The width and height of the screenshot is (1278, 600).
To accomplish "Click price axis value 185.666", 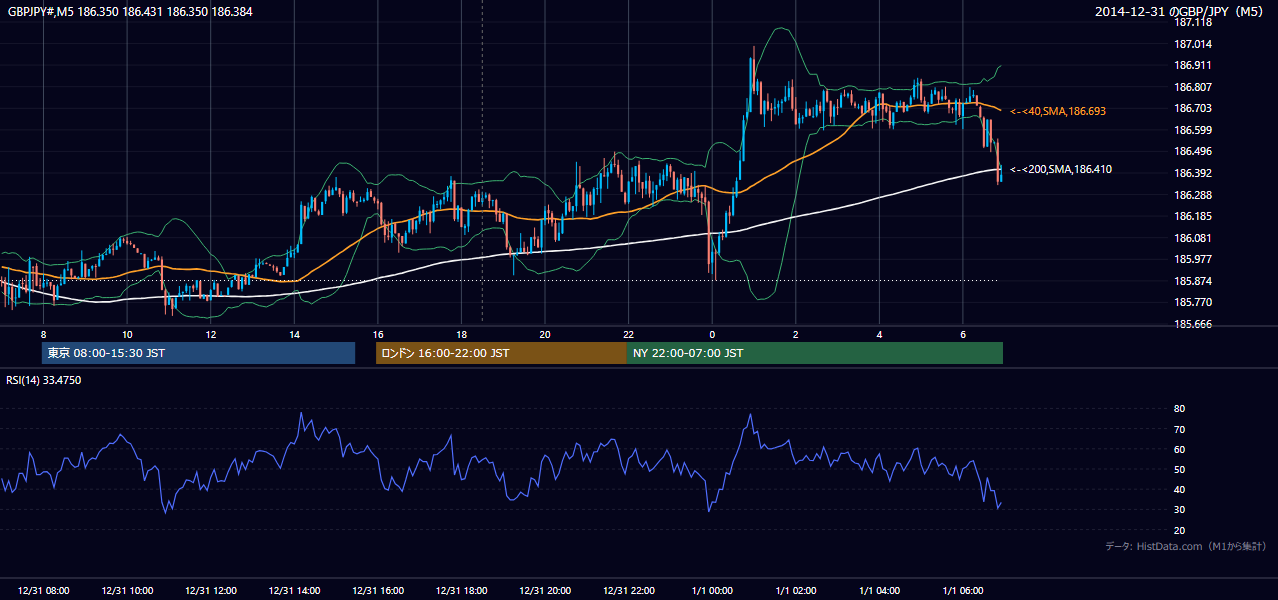I will click(x=1193, y=324).
